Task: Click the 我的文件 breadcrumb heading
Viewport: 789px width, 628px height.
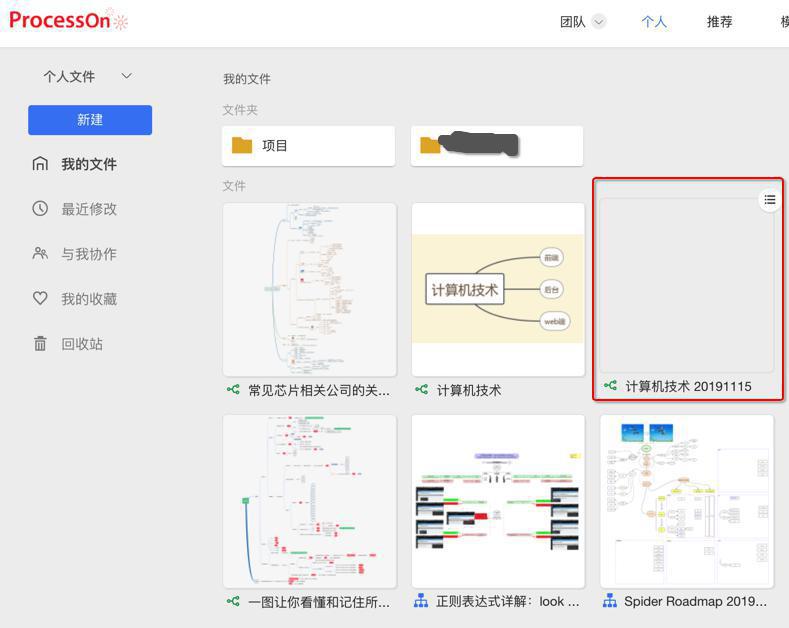Action: 247,79
